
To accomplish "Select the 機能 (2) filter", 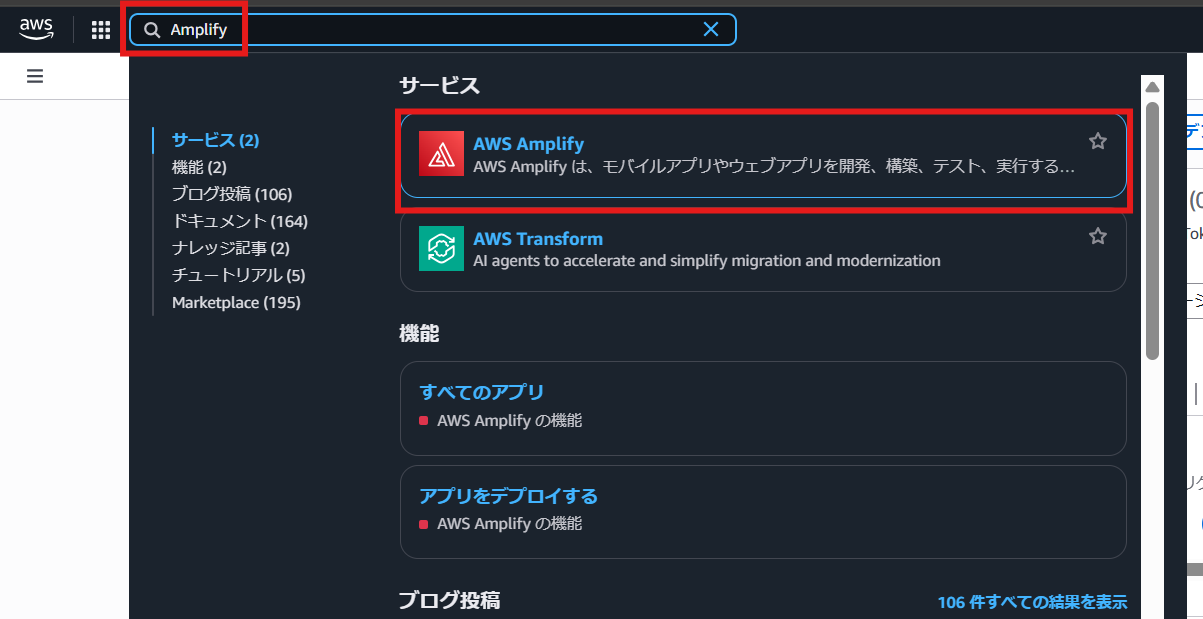I will tap(199, 167).
